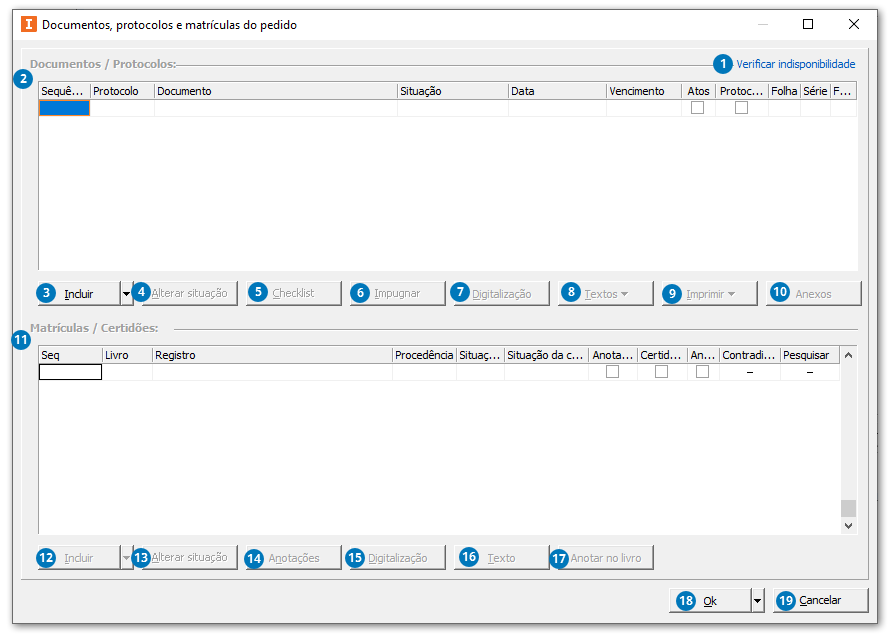Open the Textos dropdown menu
Image resolution: width=891 pixels, height=637 pixels.
604,293
